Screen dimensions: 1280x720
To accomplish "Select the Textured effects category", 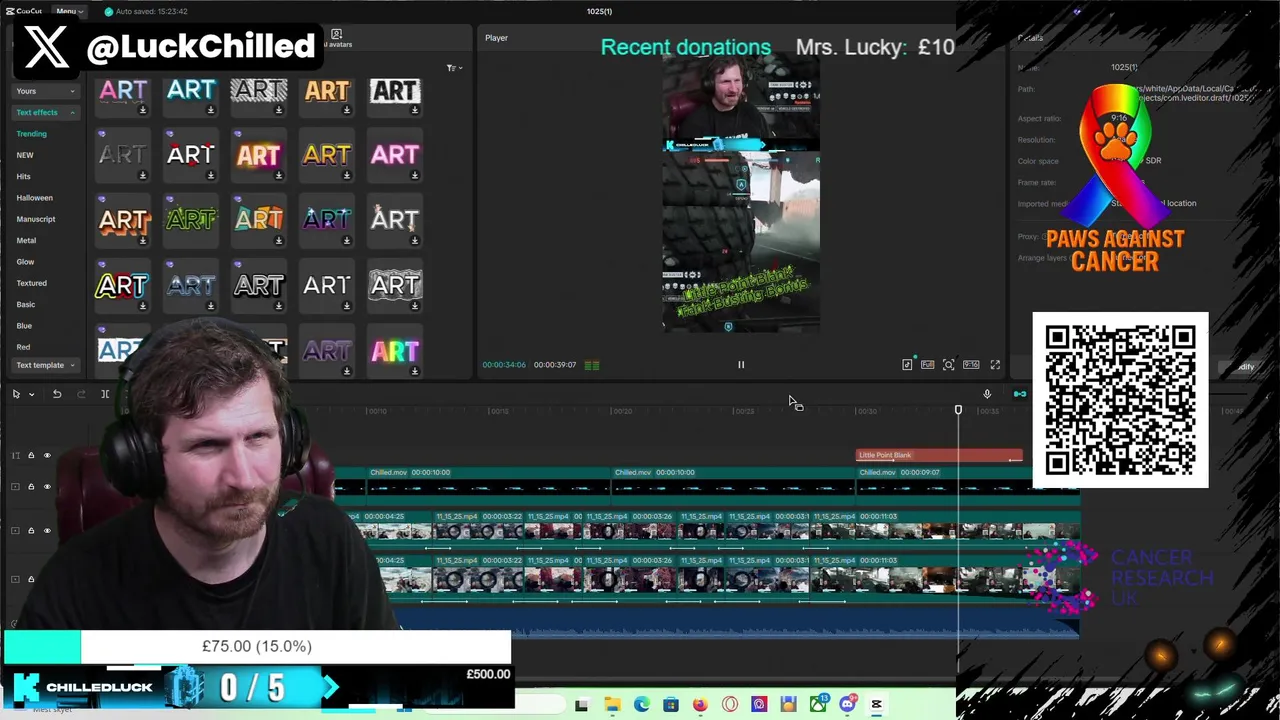I will [x=31, y=283].
